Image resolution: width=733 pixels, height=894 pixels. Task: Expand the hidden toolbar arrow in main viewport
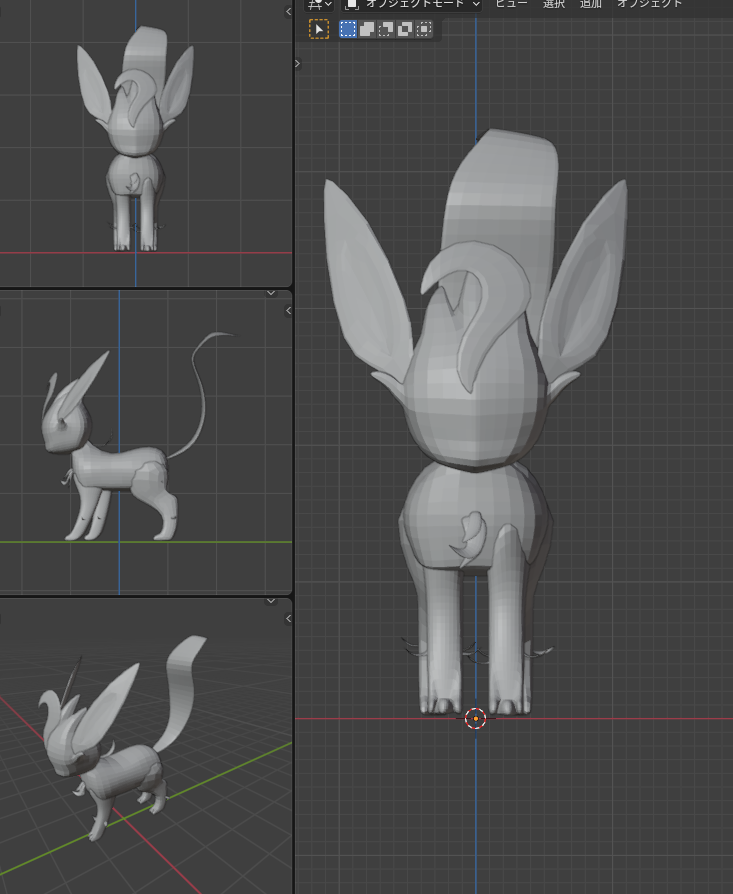point(297,63)
